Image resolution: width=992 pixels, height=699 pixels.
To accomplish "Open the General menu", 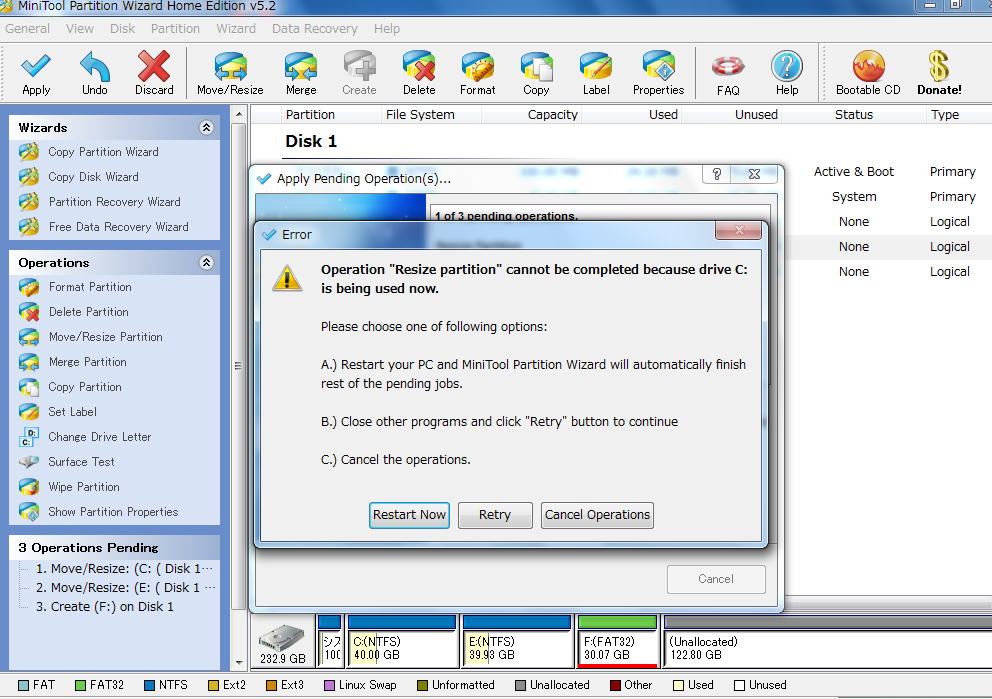I will 27,28.
